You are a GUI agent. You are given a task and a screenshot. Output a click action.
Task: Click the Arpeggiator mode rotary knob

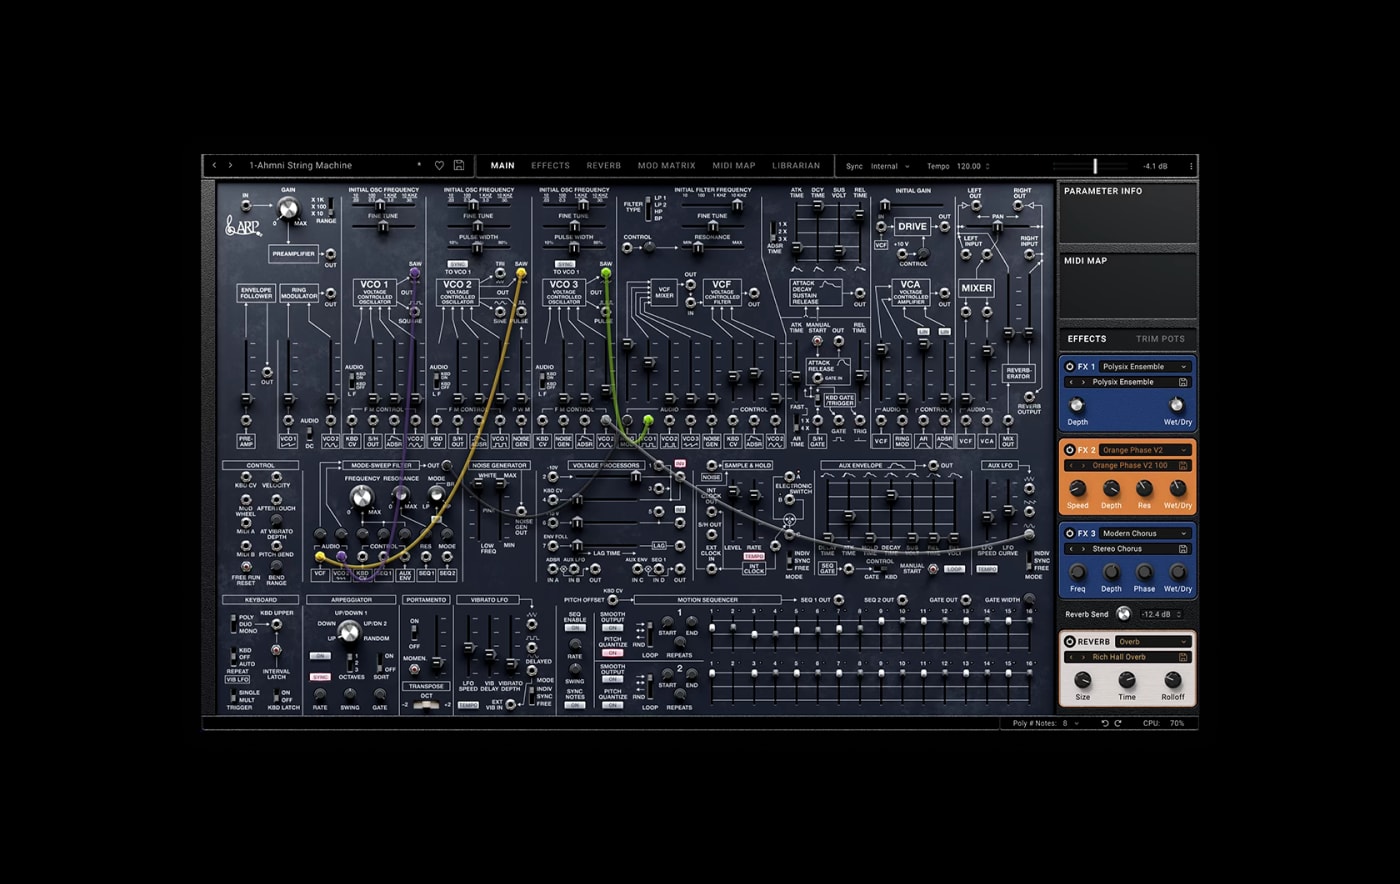348,631
